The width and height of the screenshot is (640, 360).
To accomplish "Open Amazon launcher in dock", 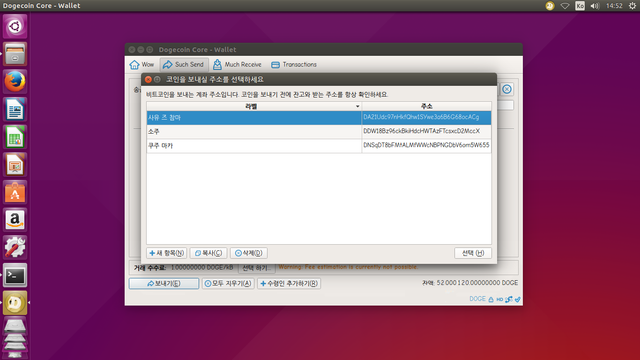I will [15, 220].
